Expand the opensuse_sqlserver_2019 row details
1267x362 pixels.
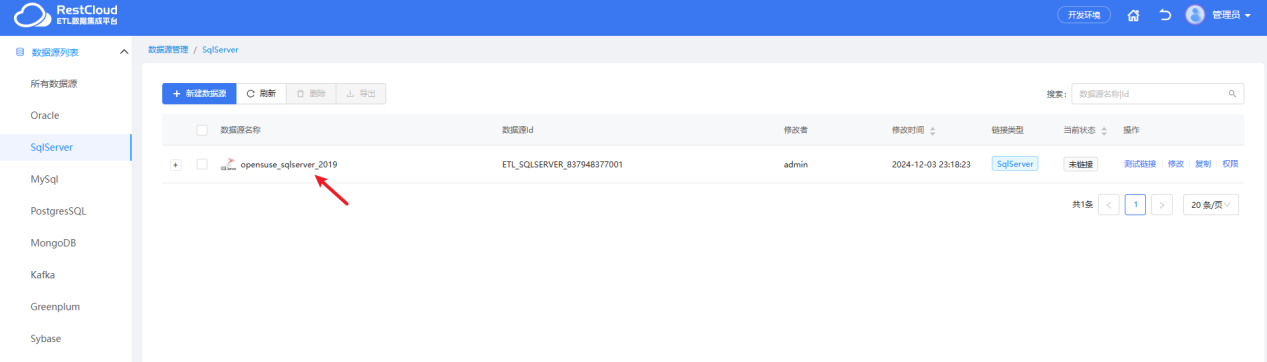176,164
